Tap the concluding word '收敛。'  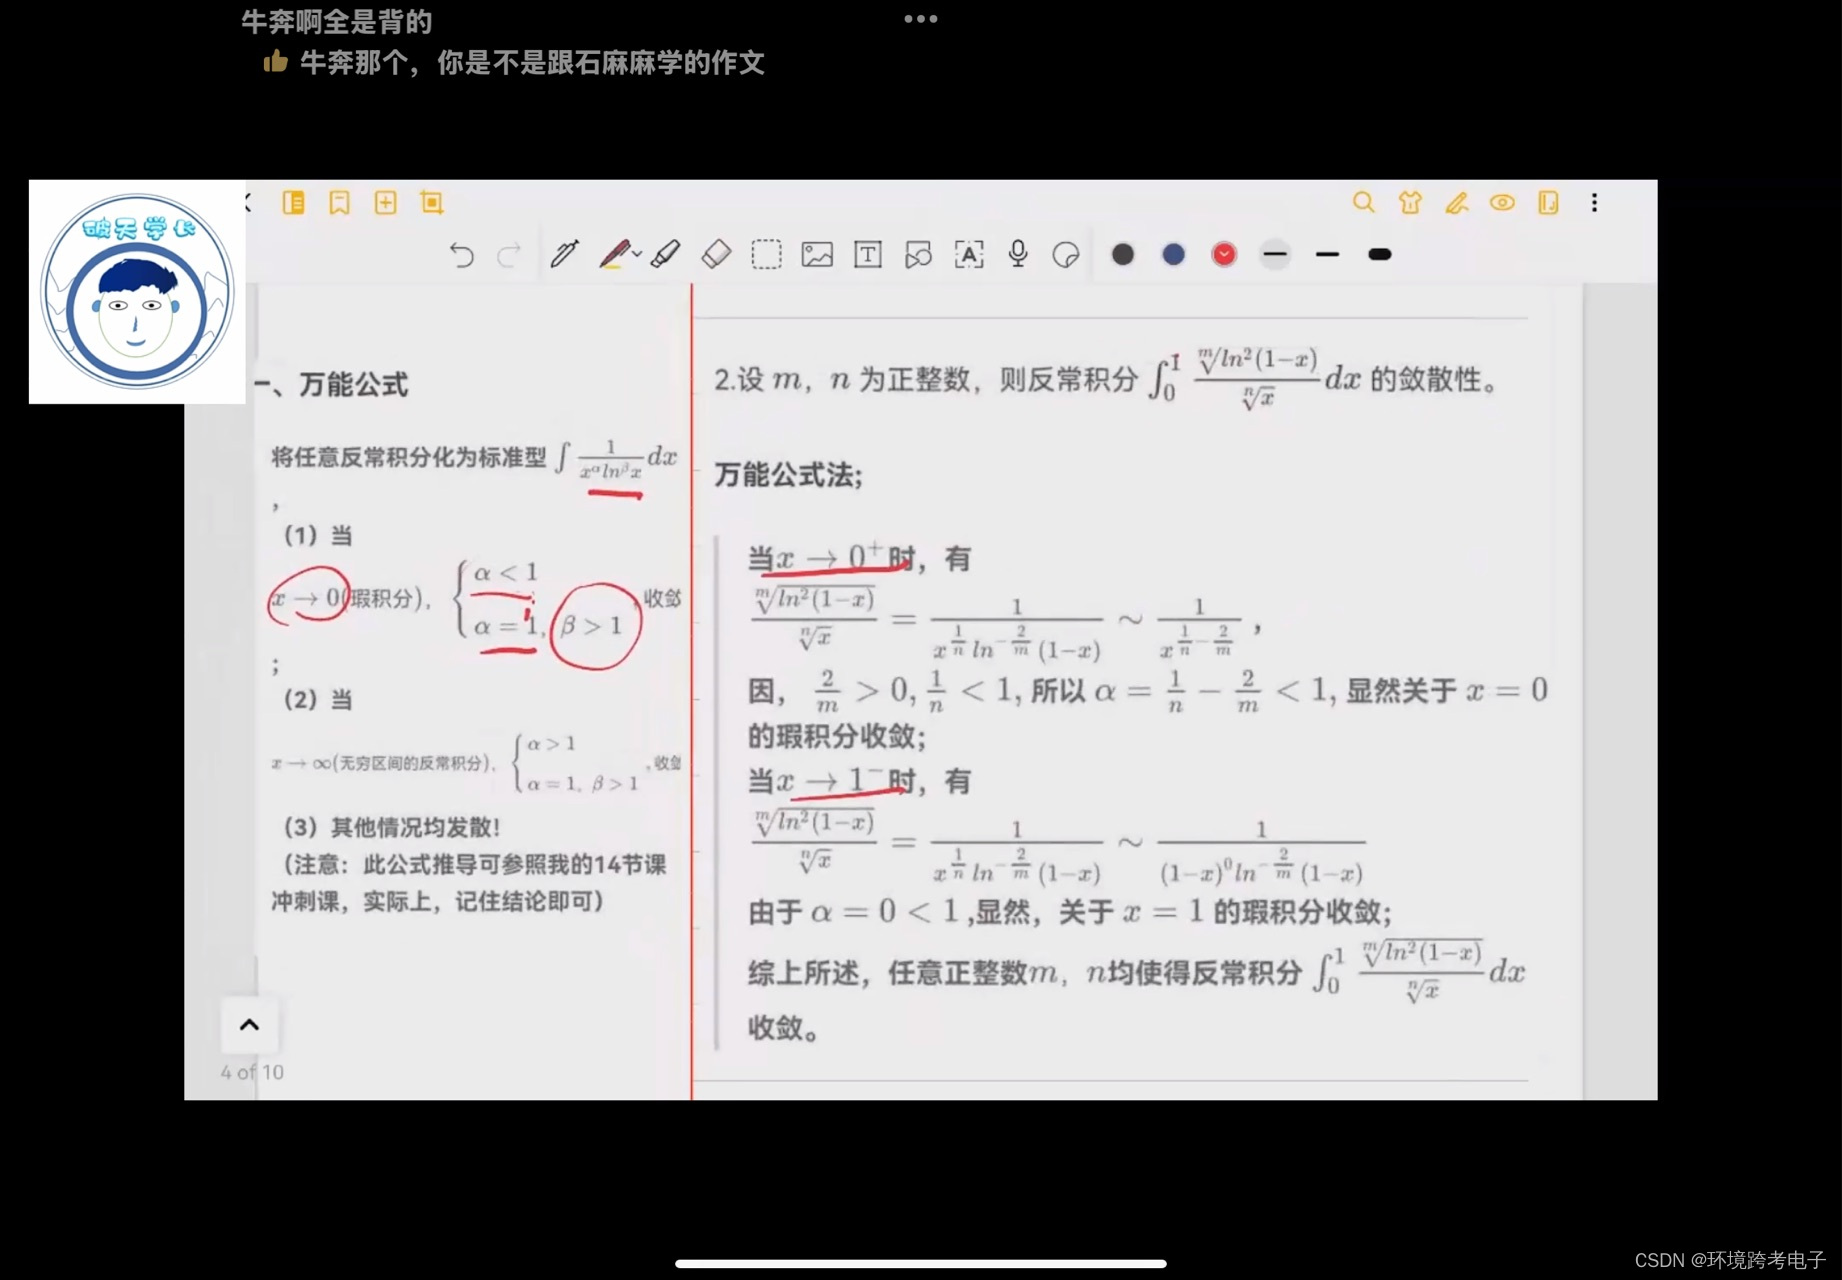point(784,1028)
